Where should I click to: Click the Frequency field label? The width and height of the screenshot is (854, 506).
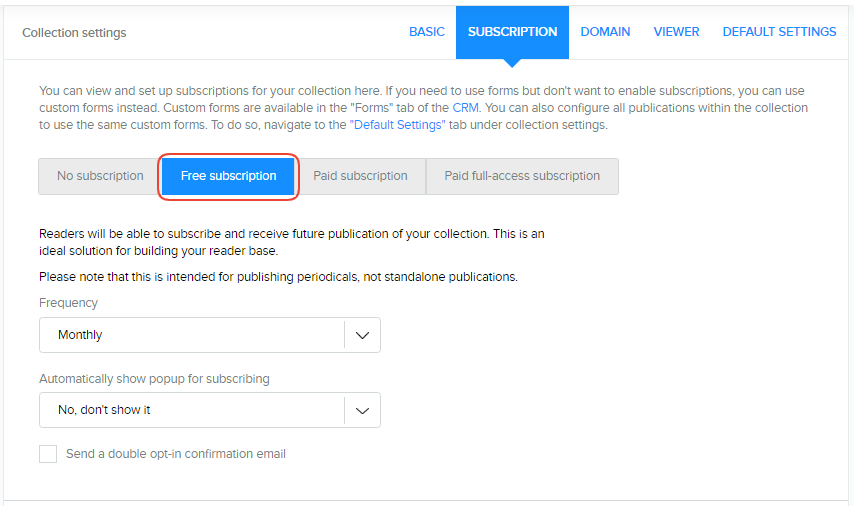click(x=69, y=303)
